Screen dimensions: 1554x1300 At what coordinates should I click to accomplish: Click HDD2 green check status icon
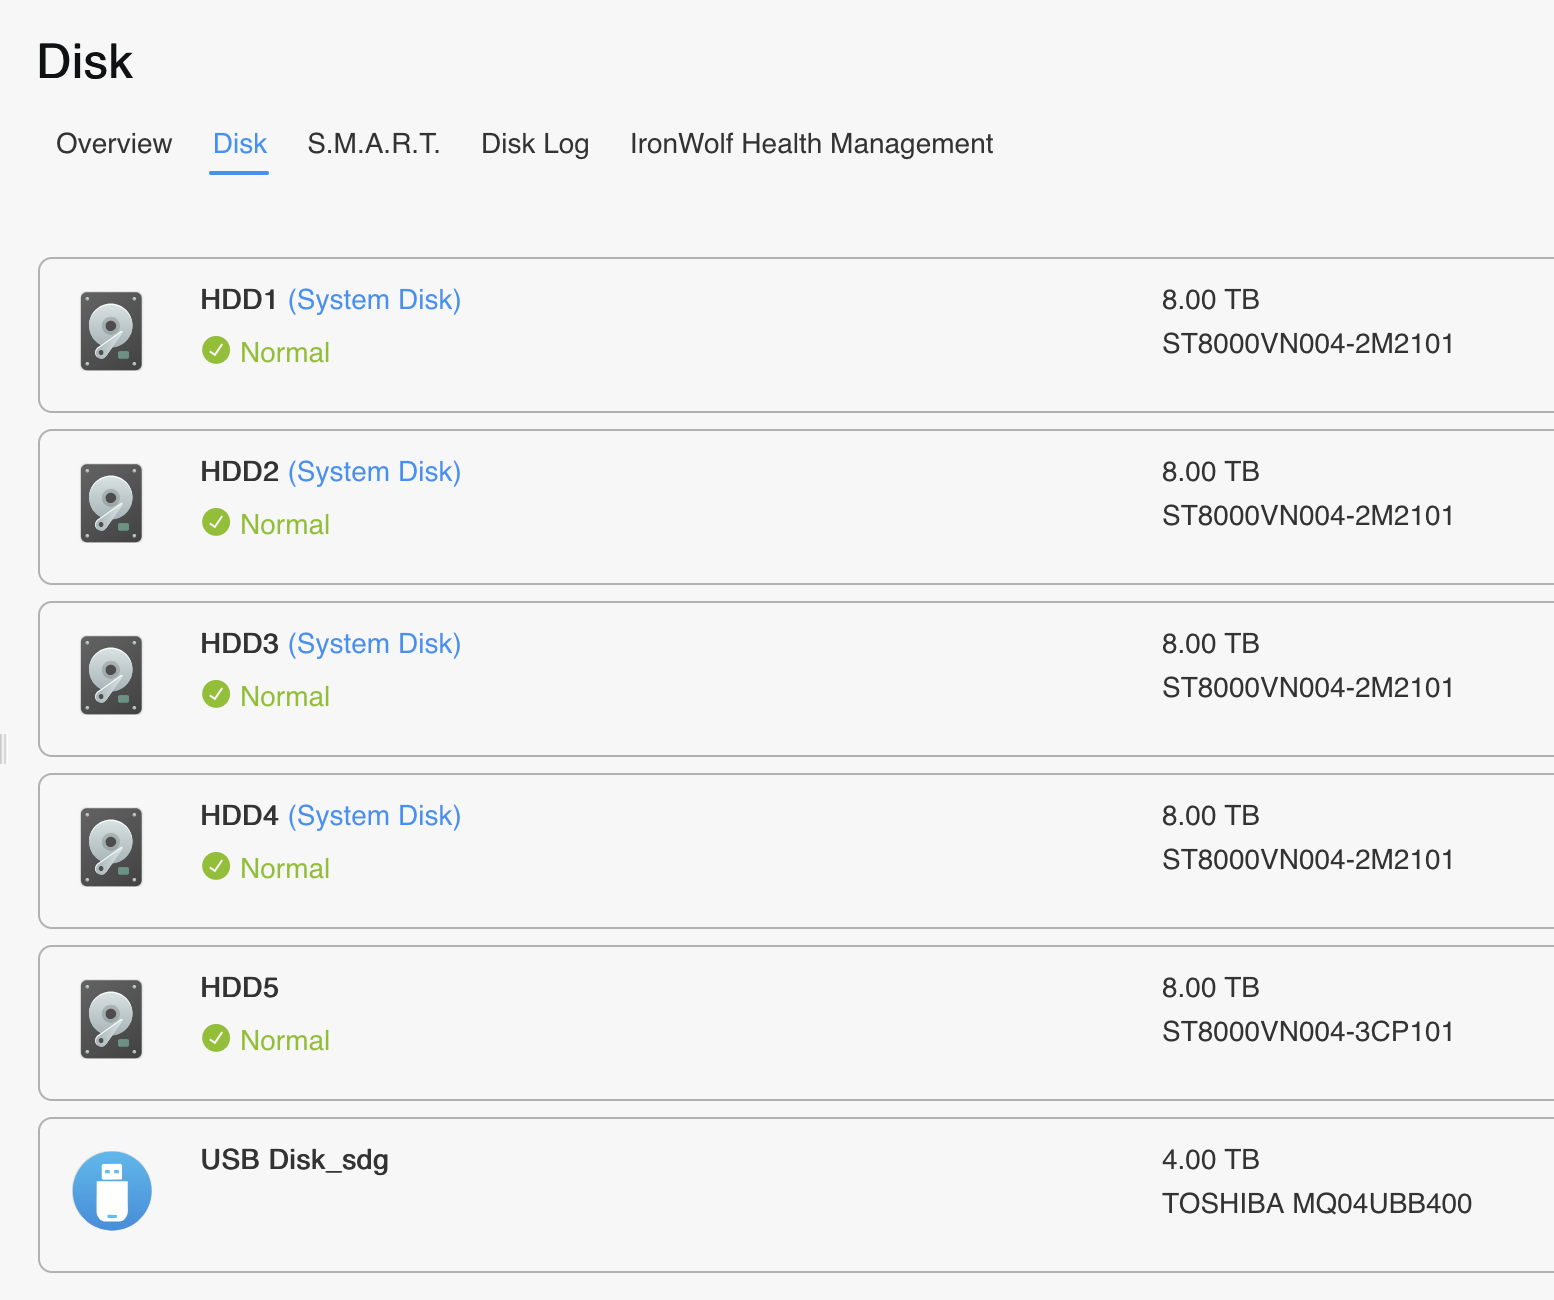pos(216,522)
